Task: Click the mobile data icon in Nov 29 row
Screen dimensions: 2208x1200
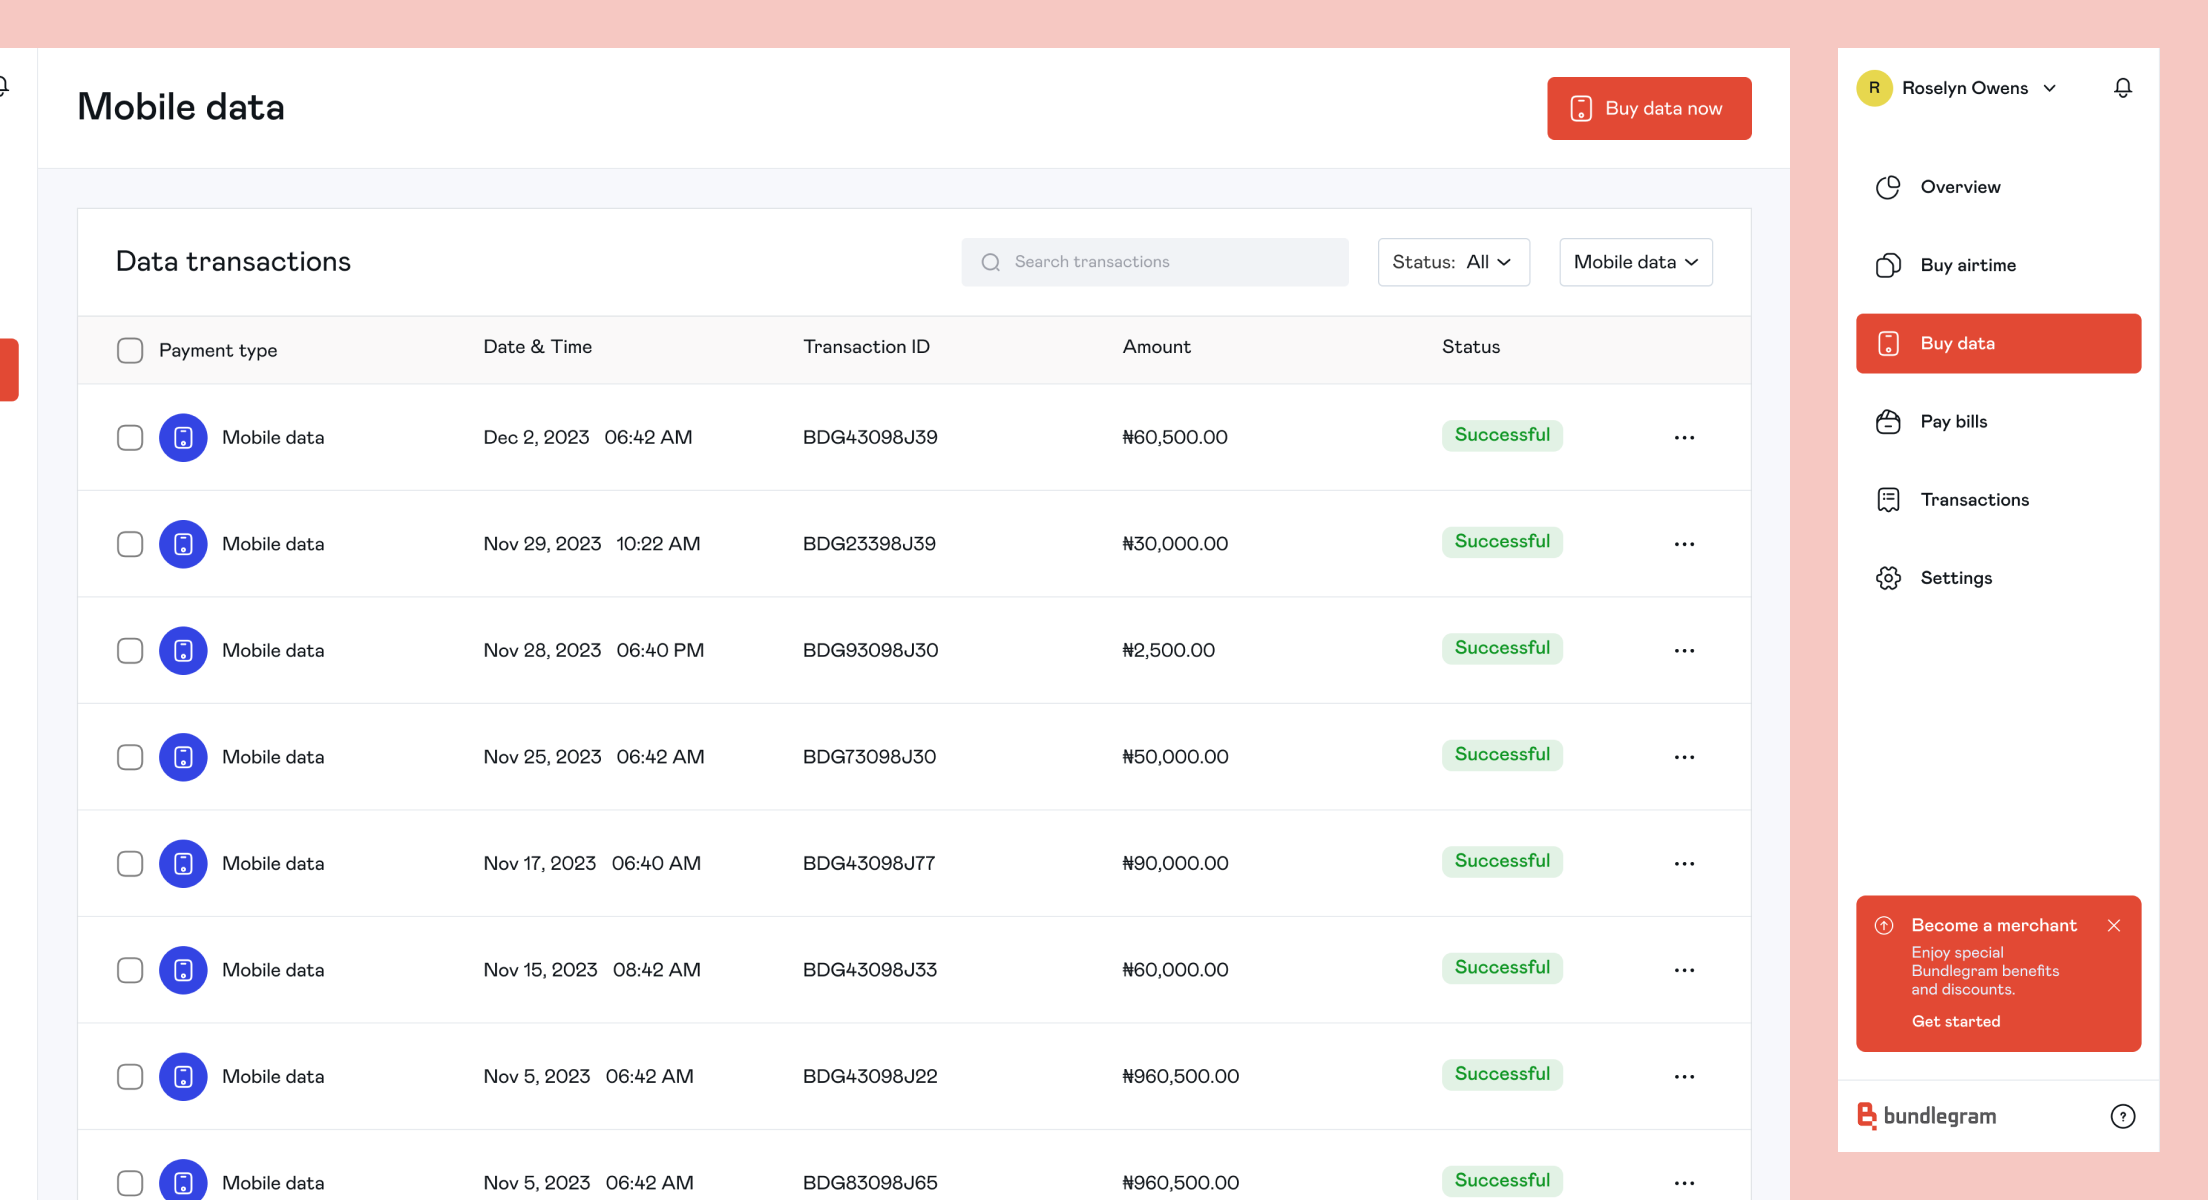Action: (x=183, y=544)
